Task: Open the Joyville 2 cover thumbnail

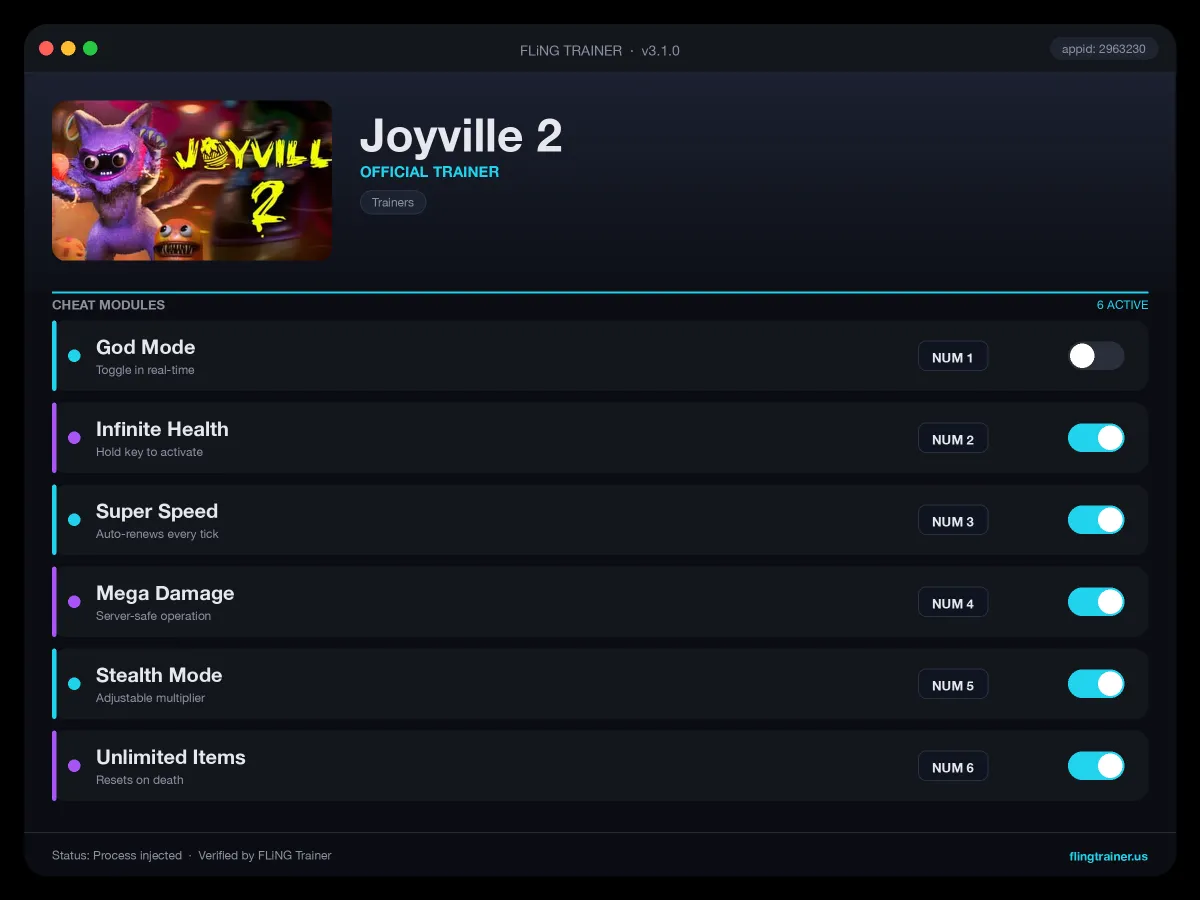Action: coord(192,180)
